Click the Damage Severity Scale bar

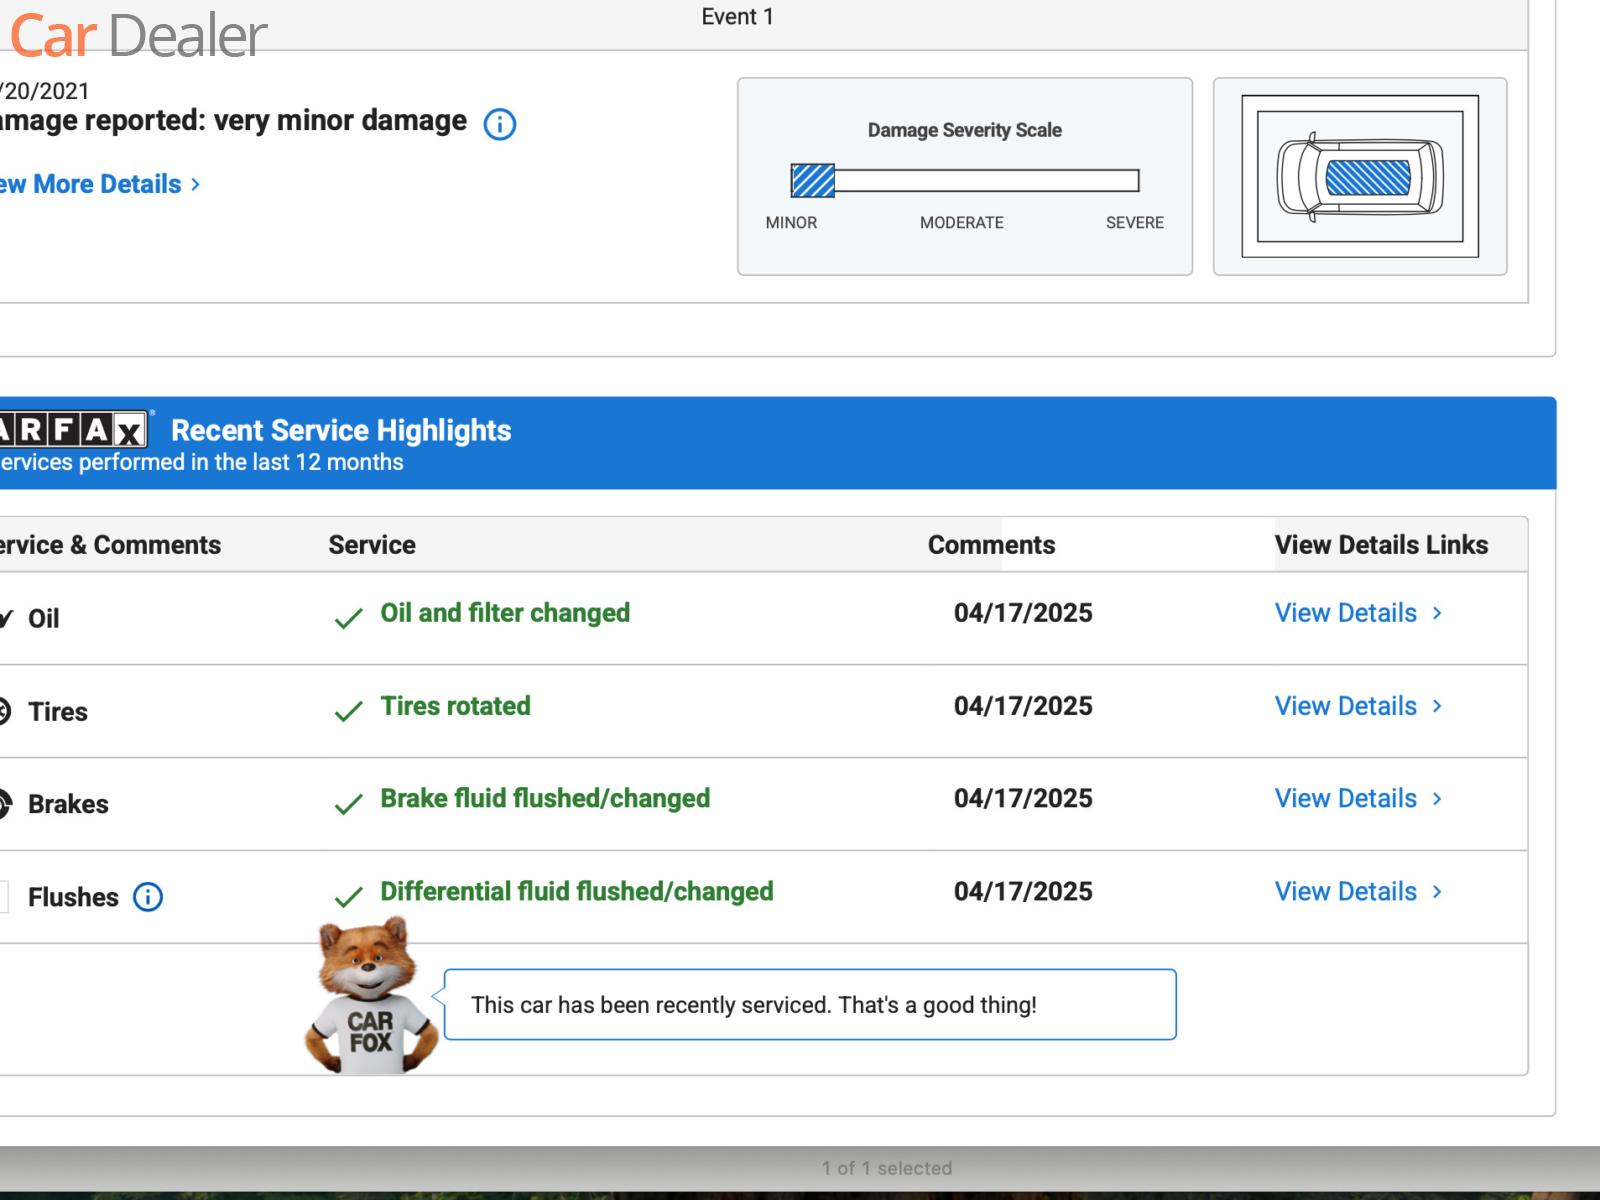964,181
